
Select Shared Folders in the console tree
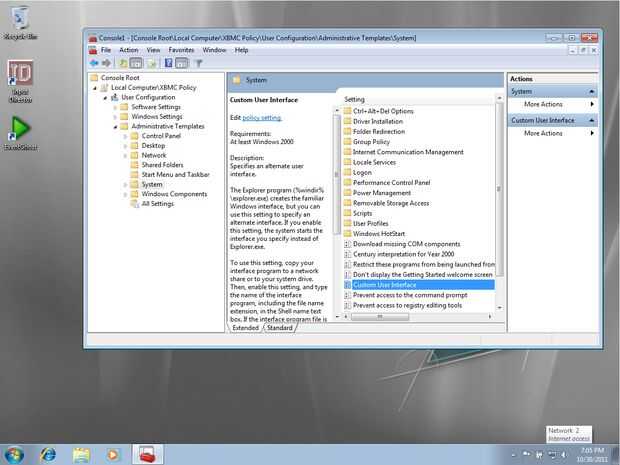coord(163,165)
